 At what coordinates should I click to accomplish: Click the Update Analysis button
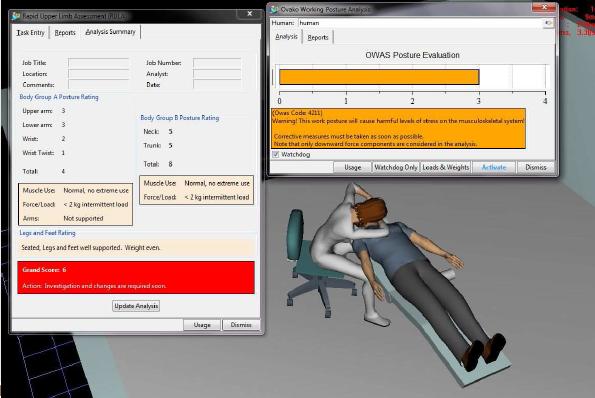(x=136, y=306)
